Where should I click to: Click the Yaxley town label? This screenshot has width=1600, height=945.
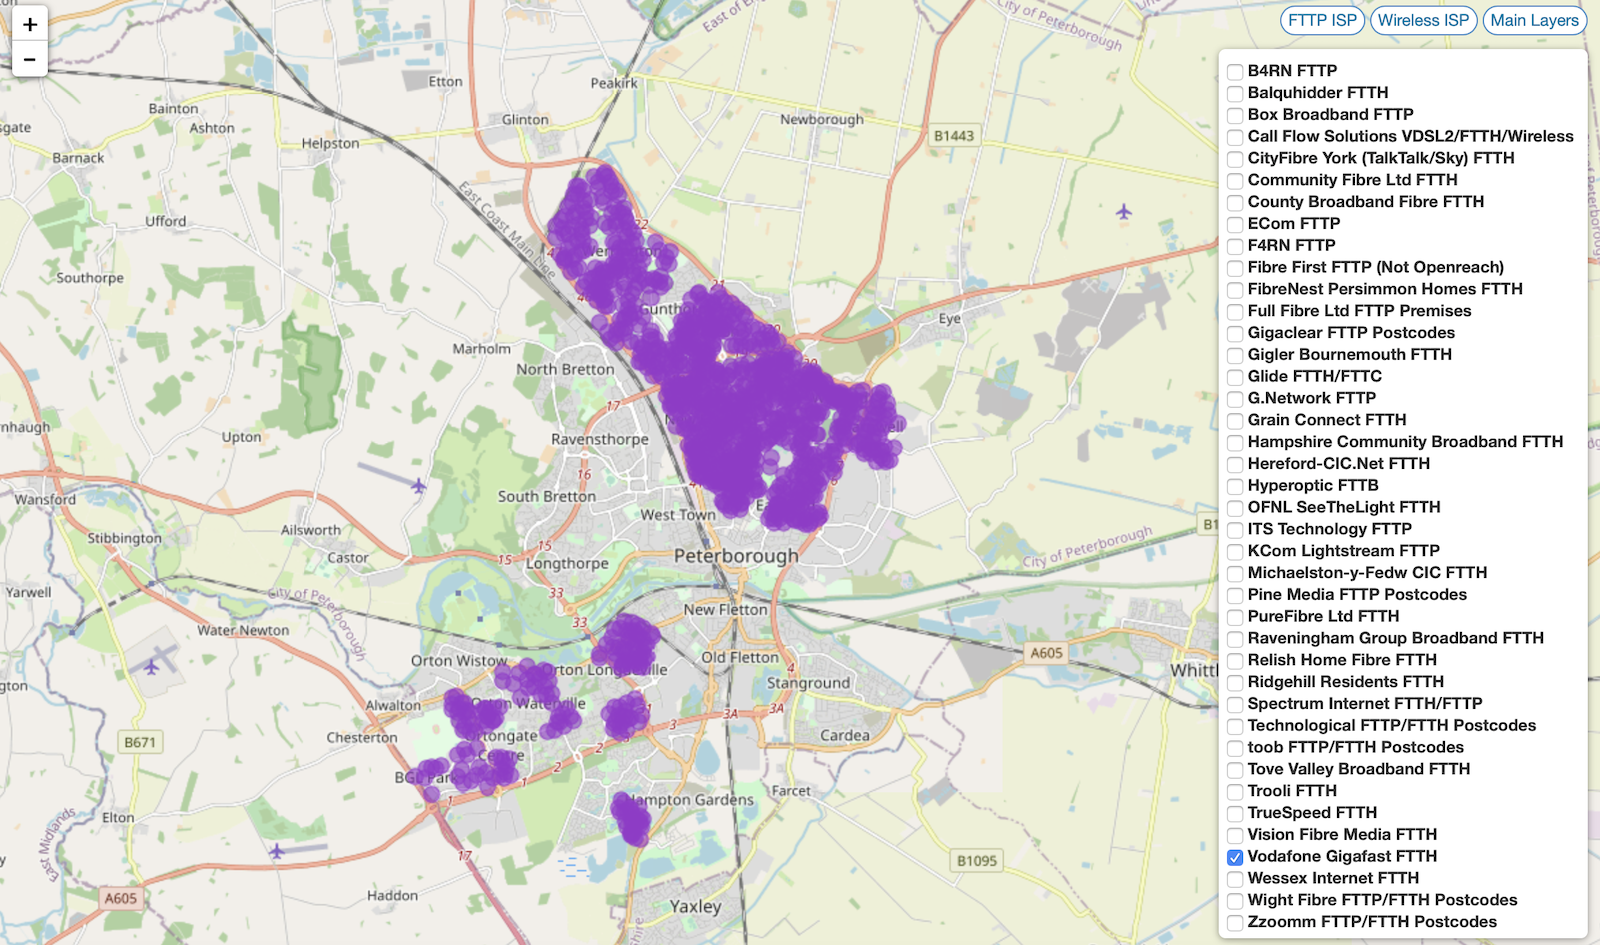[695, 906]
